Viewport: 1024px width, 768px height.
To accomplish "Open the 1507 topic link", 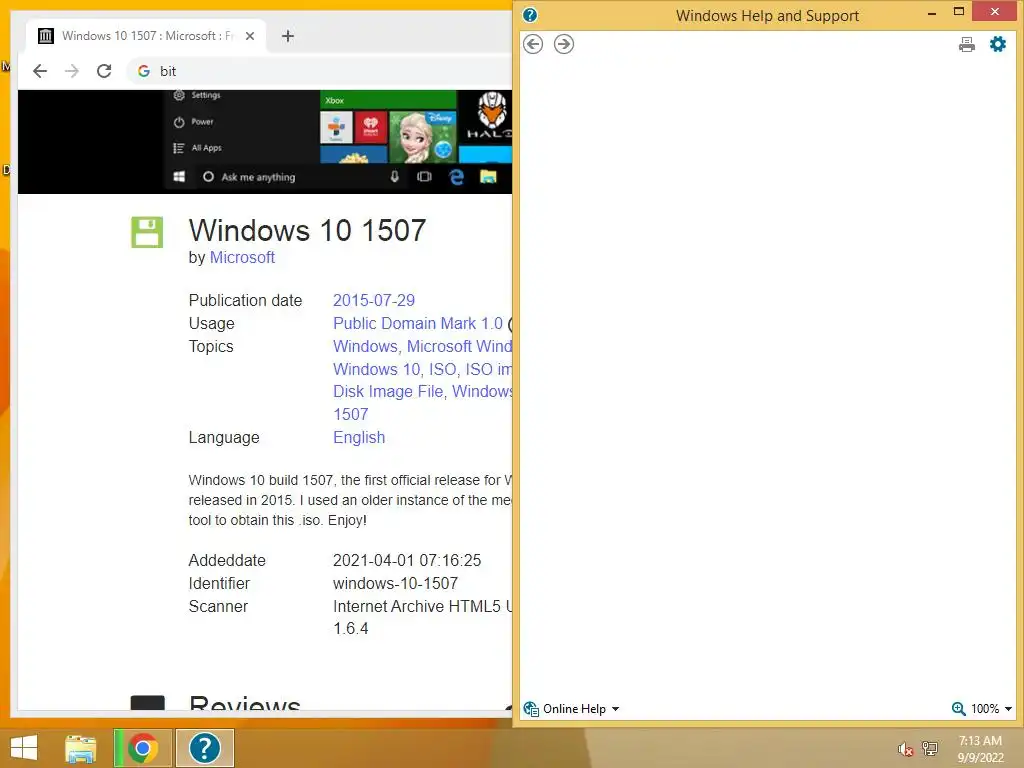I will [351, 414].
